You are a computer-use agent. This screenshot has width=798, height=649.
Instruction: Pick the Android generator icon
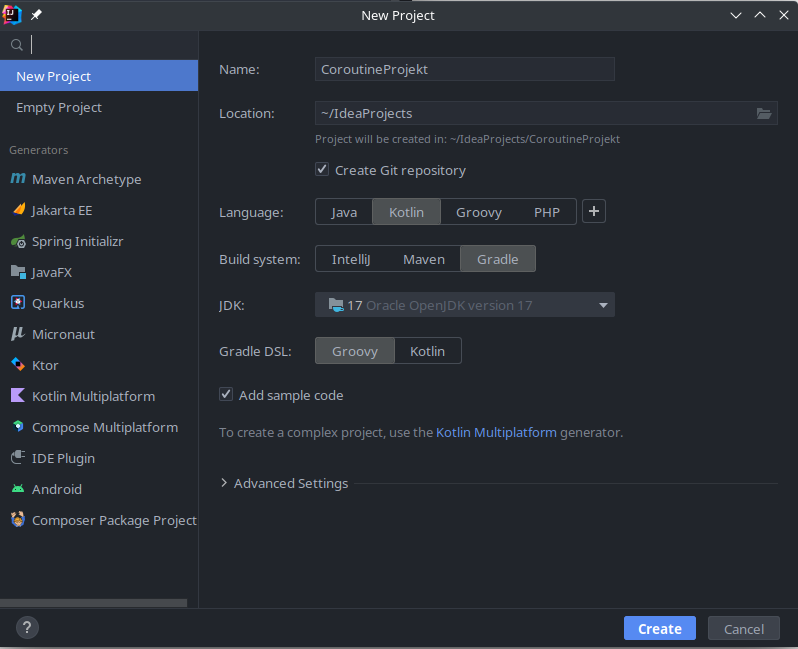coord(18,489)
